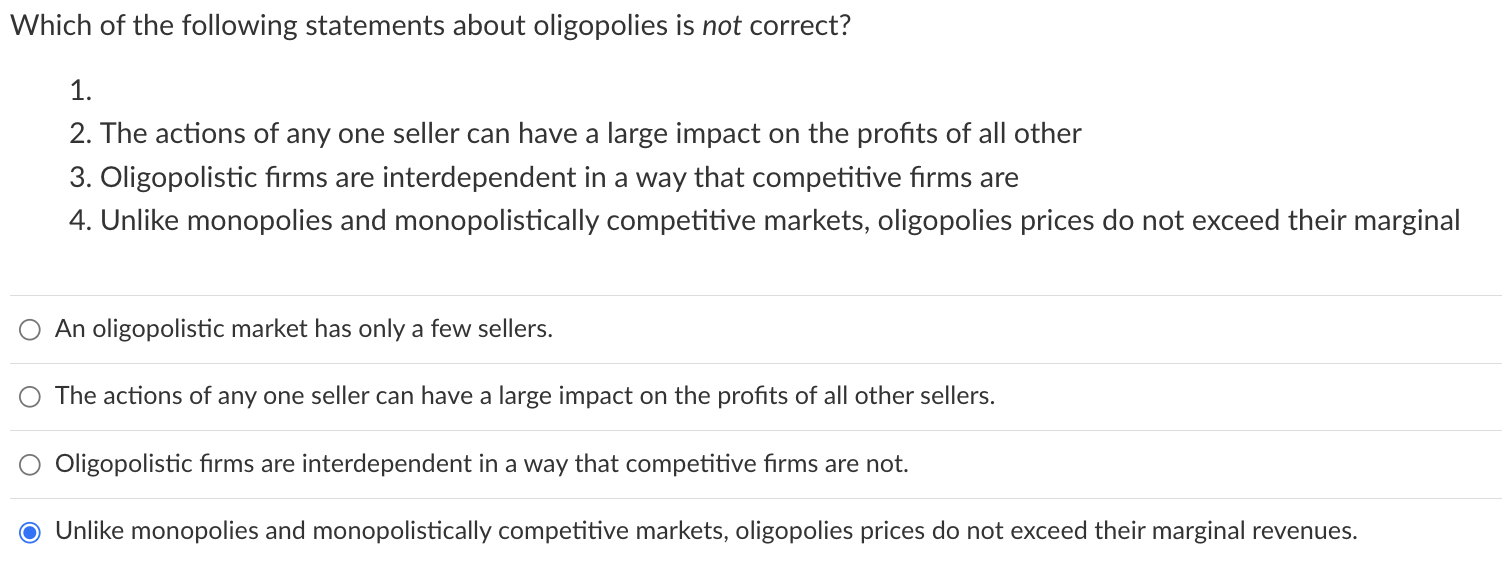
Task: Choose 'The actions of any one seller can have a large impact' option
Action: coord(29,396)
